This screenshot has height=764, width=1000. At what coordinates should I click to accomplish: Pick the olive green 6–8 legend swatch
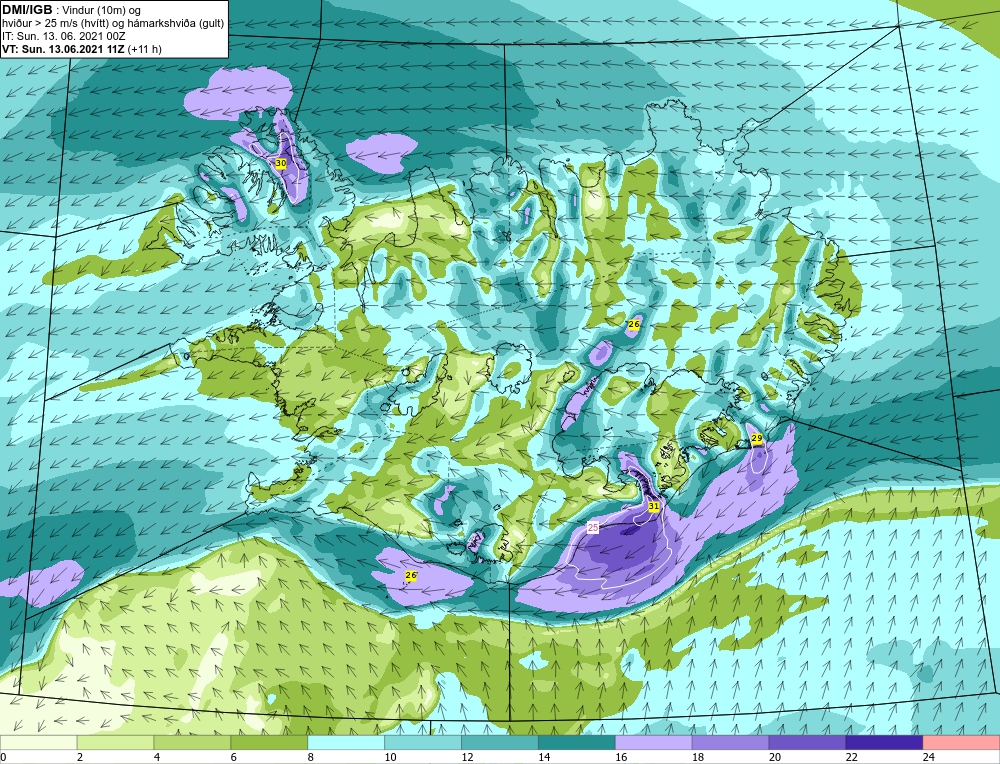point(269,742)
